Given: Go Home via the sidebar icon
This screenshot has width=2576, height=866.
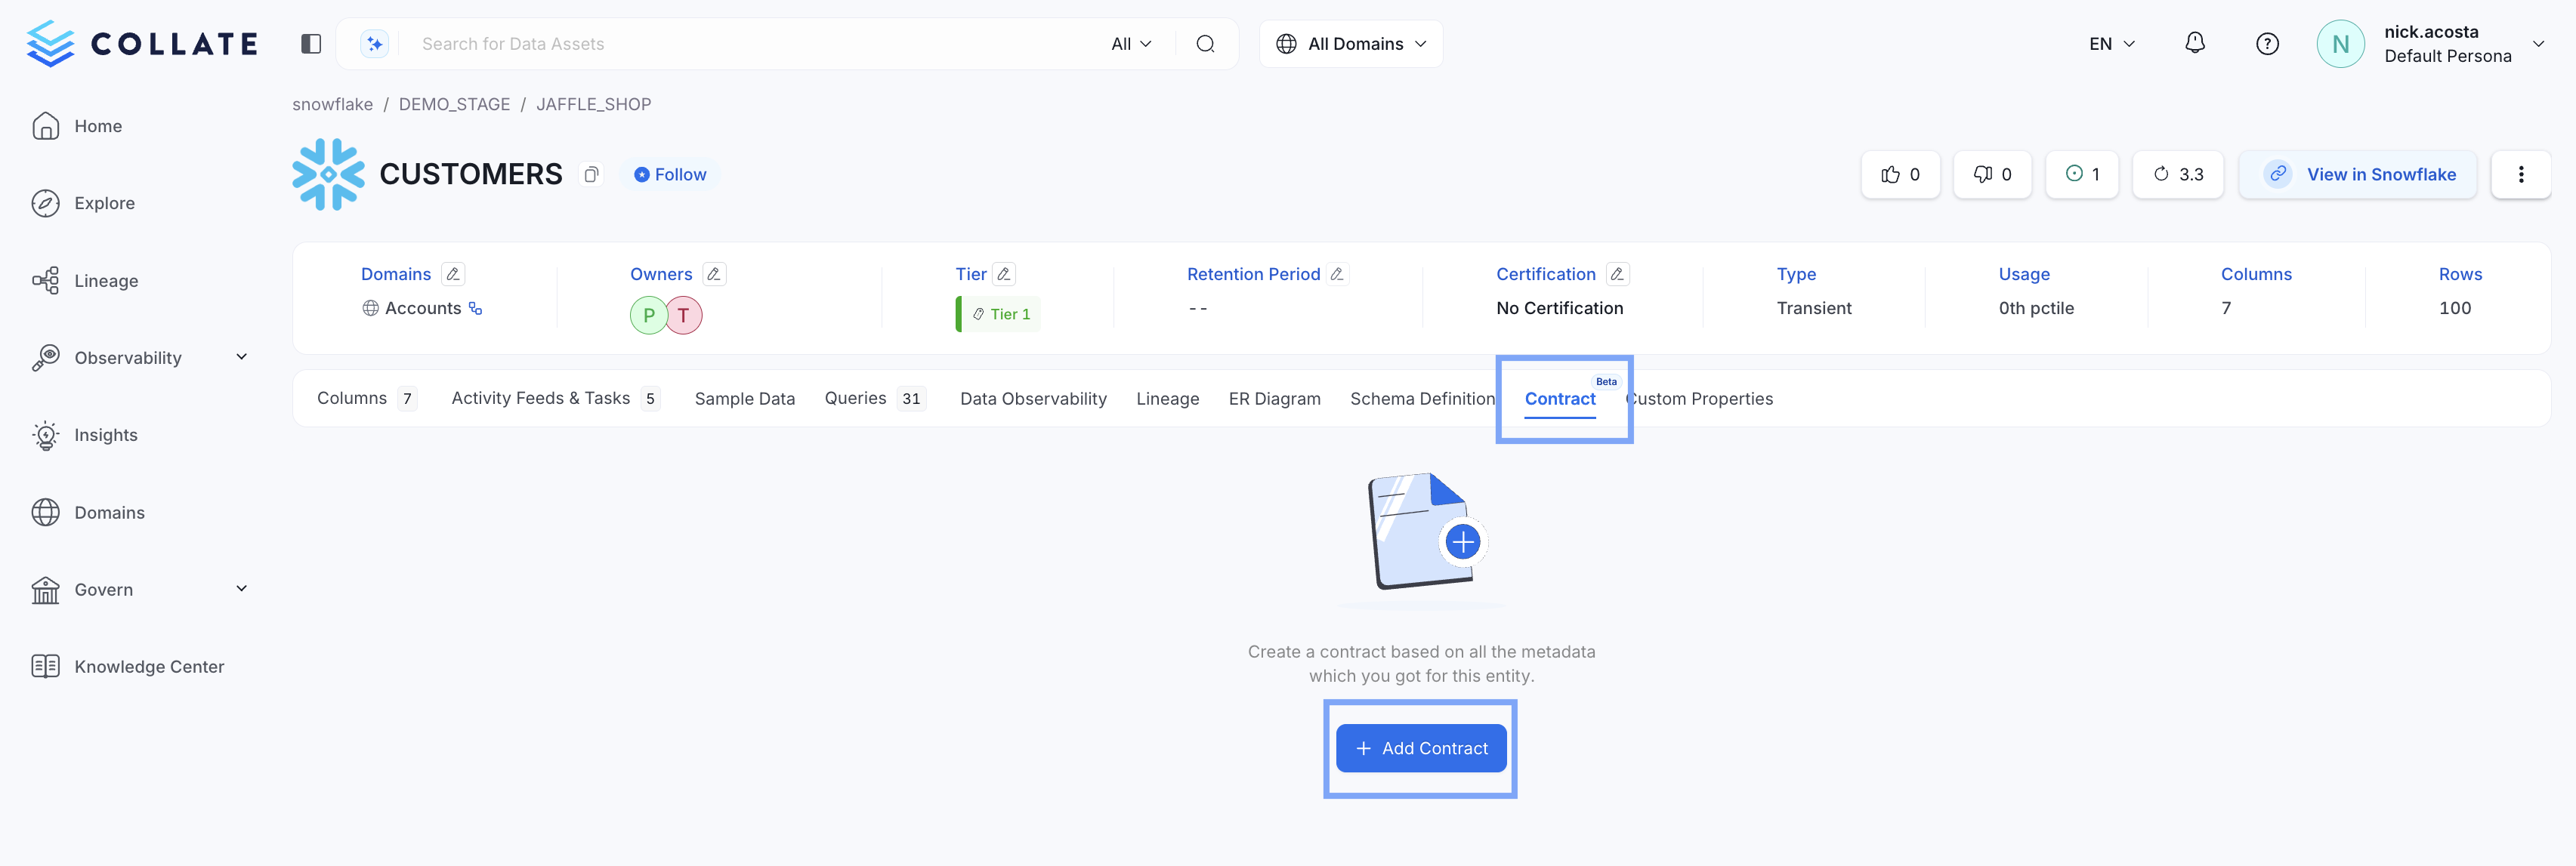Looking at the screenshot, I should tap(97, 126).
